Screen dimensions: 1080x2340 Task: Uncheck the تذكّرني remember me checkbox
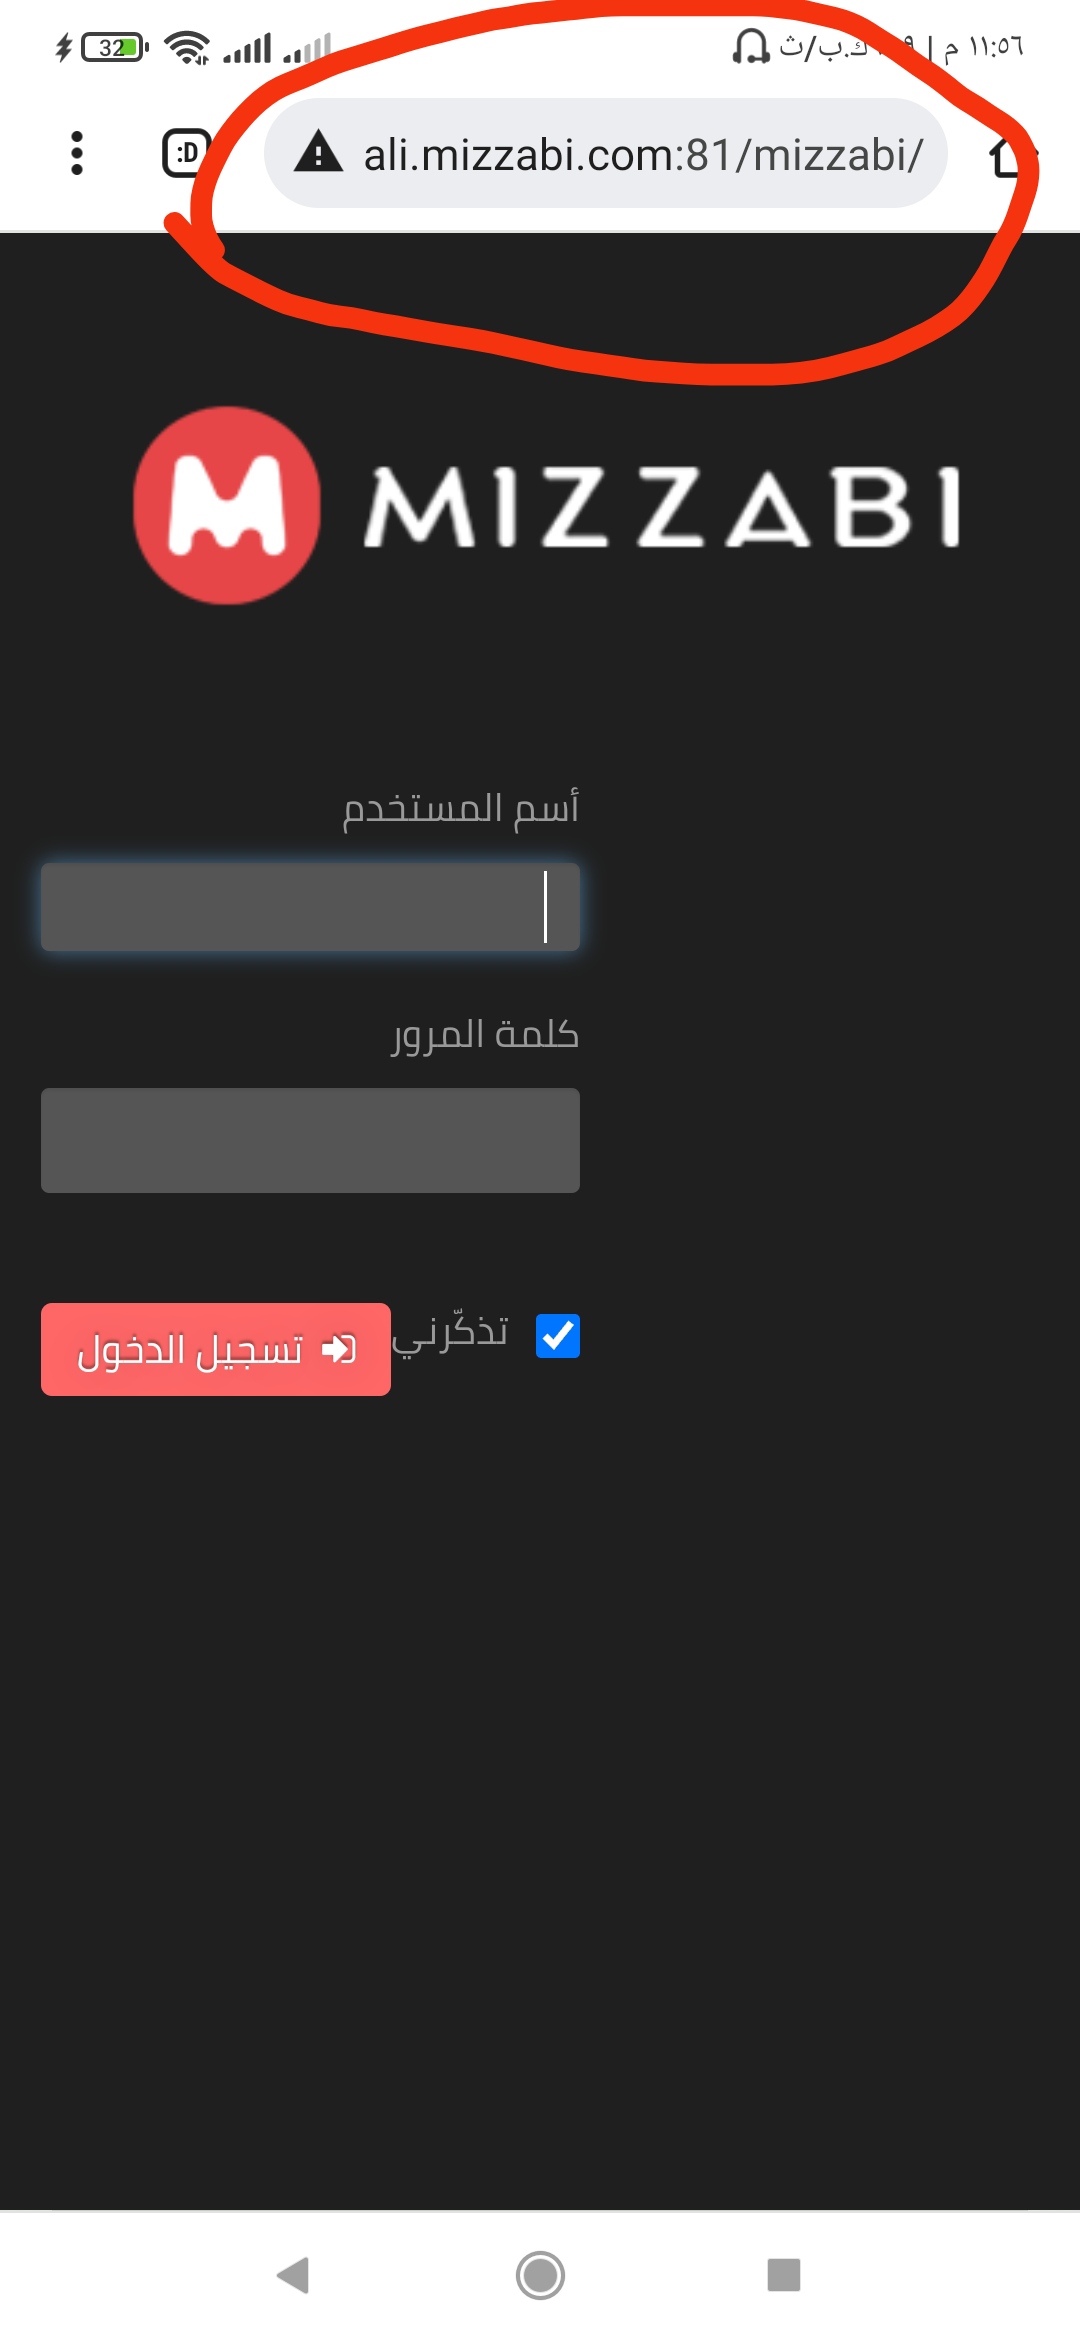(558, 1336)
